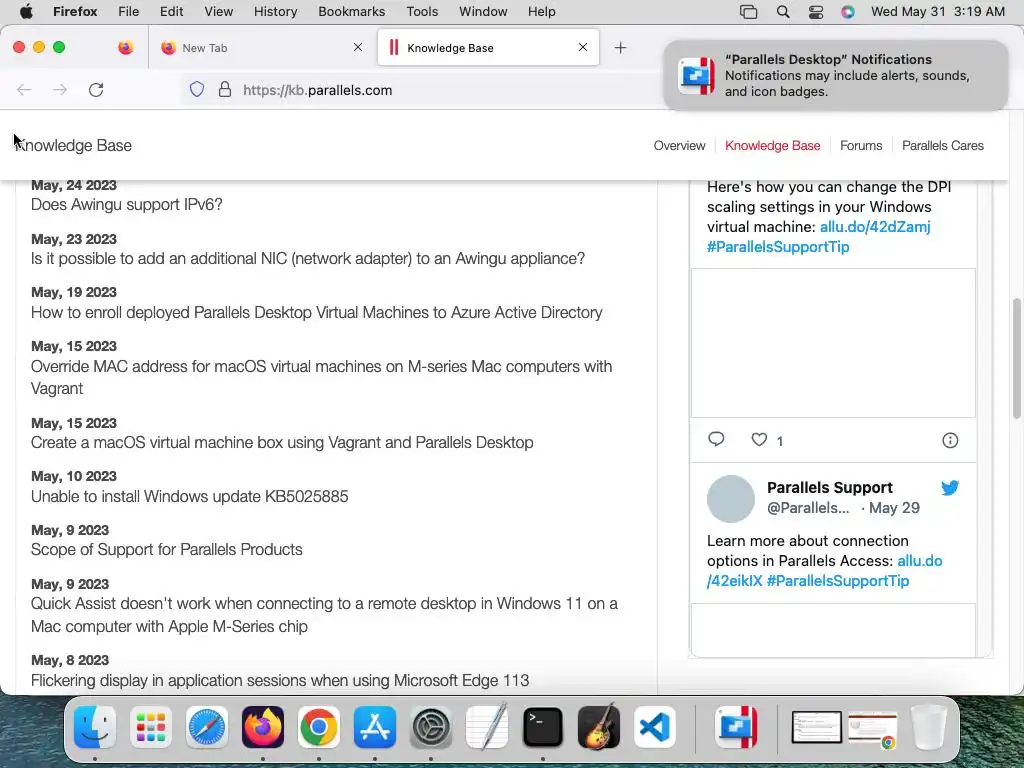Viewport: 1024px width, 768px height.
Task: Open Trash in the Dock
Action: coord(929,727)
